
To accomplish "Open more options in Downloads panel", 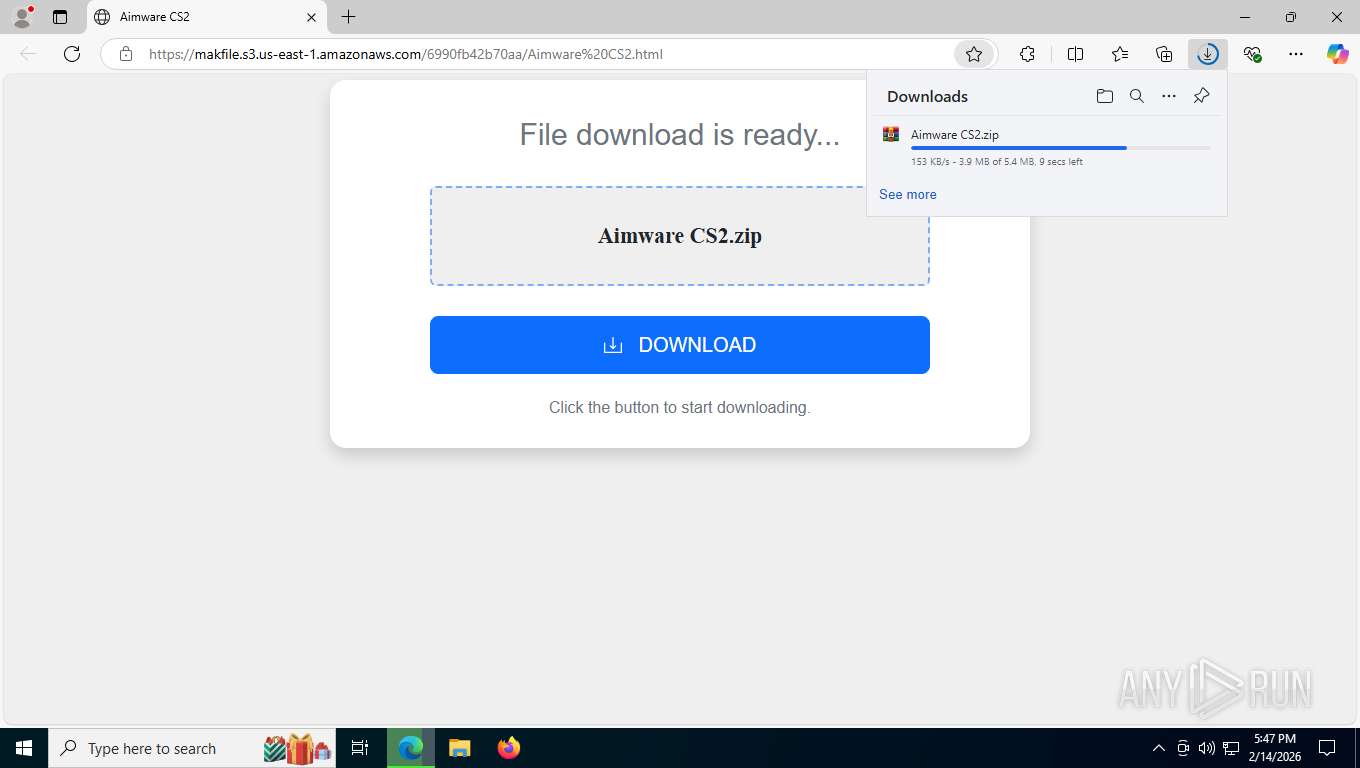I will pyautogui.click(x=1168, y=96).
